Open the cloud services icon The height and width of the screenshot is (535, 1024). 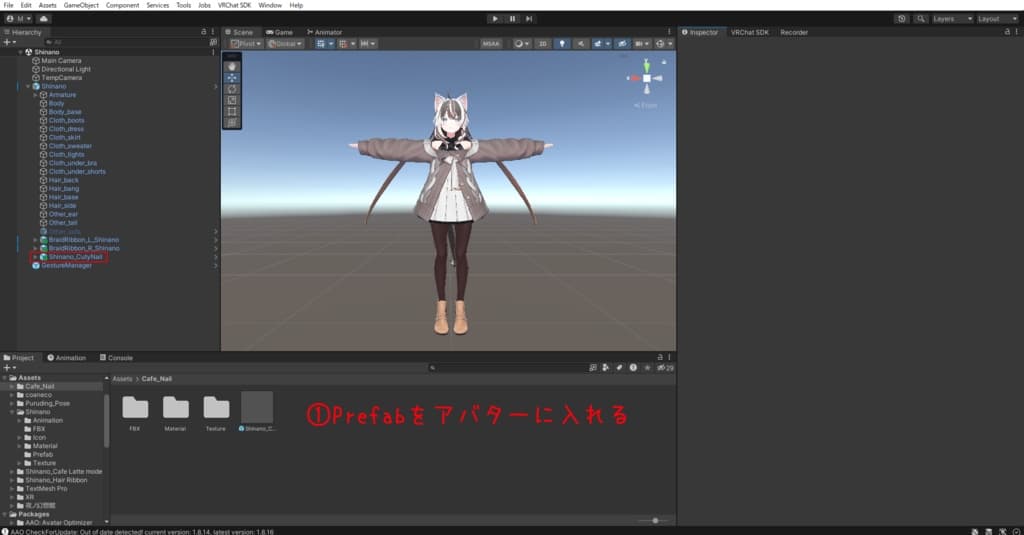(43, 19)
